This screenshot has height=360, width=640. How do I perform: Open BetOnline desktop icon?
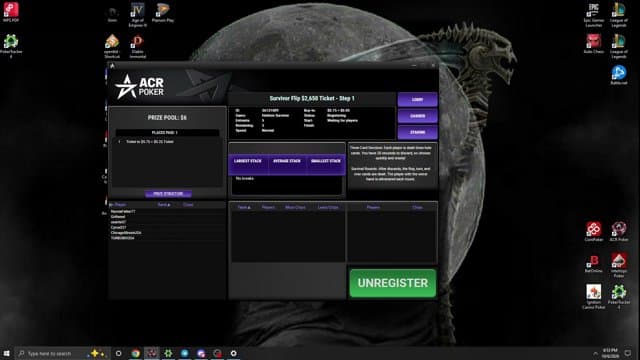click(x=594, y=263)
